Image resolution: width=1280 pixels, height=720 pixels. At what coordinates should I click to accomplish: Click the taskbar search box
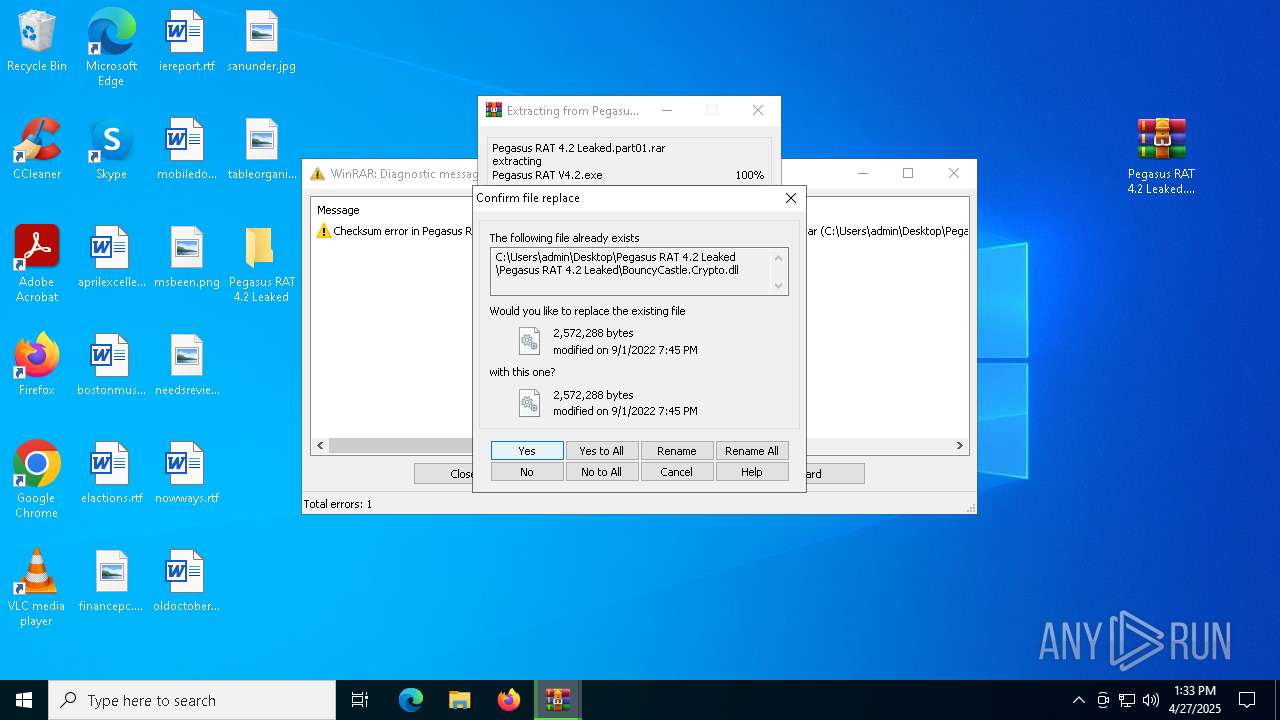point(192,700)
